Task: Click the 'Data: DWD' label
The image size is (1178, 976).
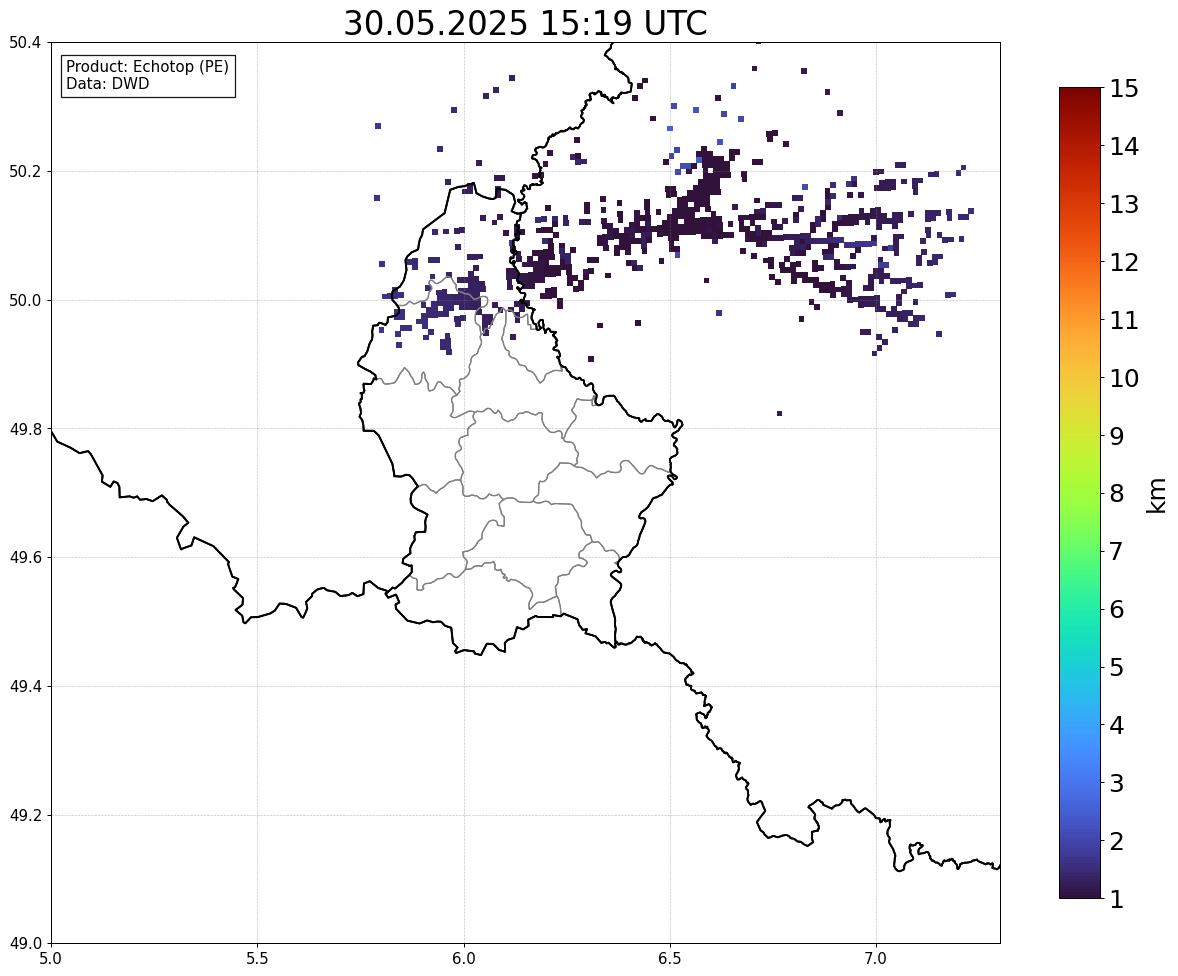Action: tap(107, 83)
